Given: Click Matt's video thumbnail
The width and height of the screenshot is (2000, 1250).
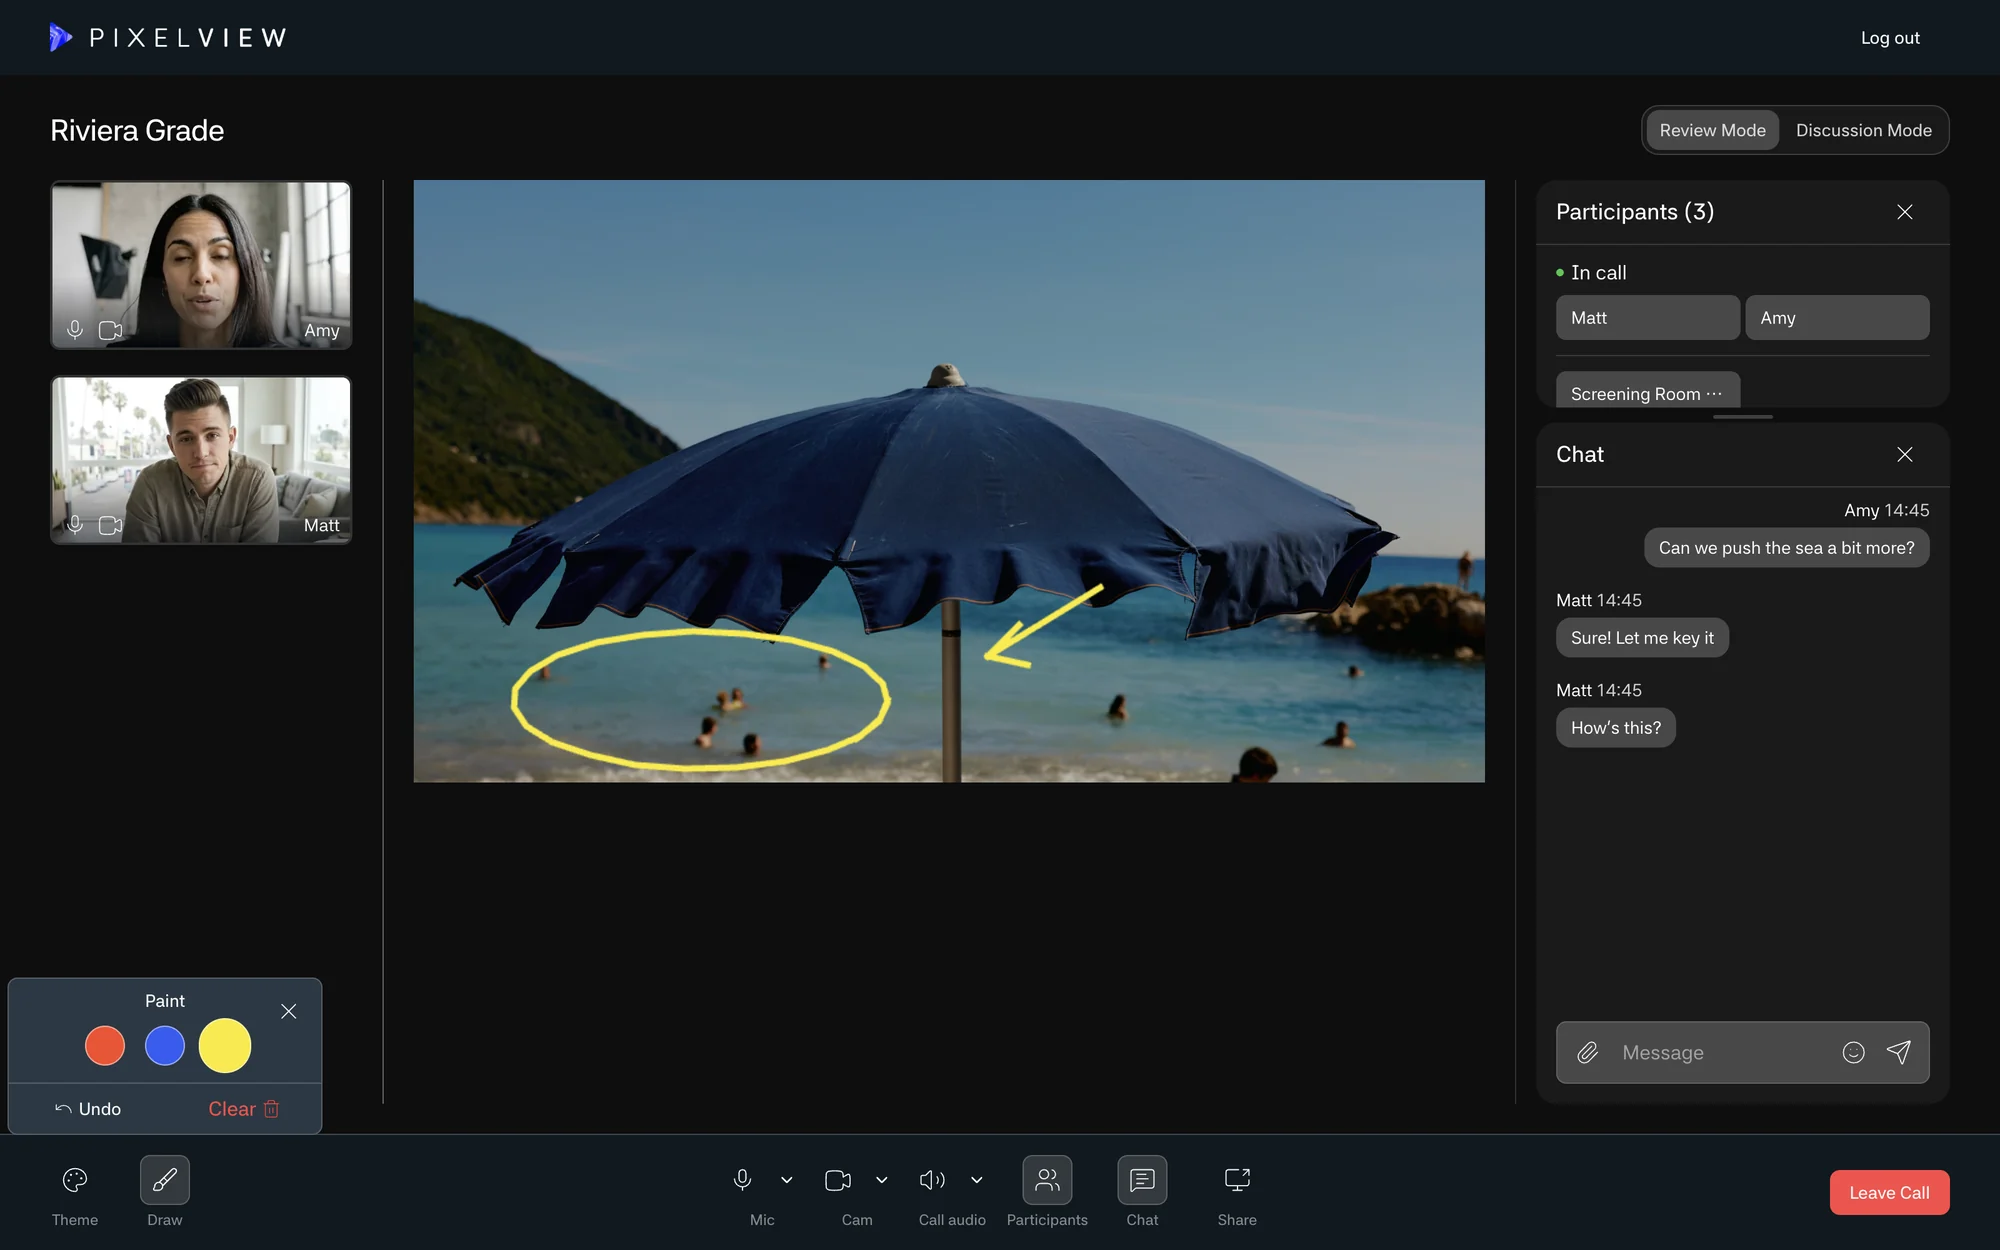Looking at the screenshot, I should coord(201,460).
